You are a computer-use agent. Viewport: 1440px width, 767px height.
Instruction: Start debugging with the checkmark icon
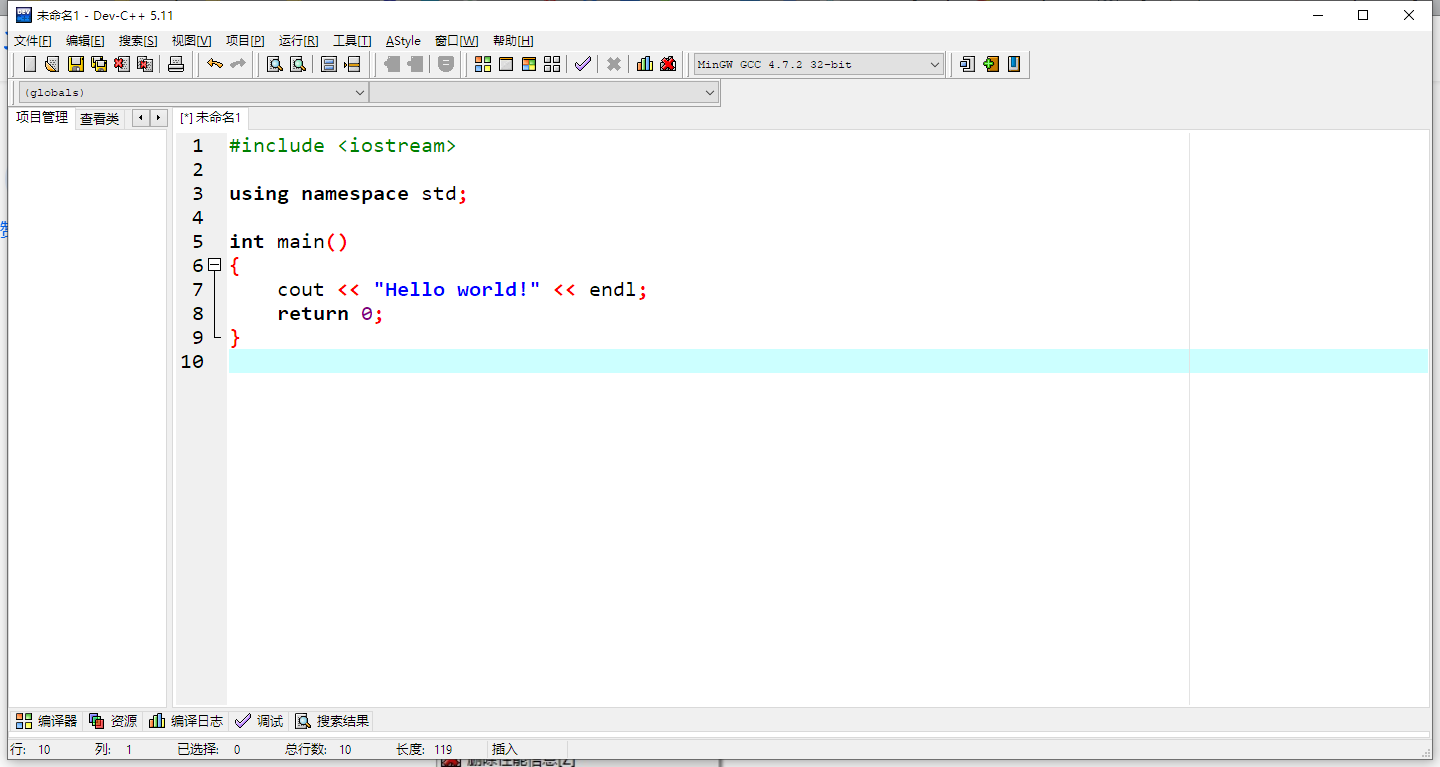click(x=583, y=64)
